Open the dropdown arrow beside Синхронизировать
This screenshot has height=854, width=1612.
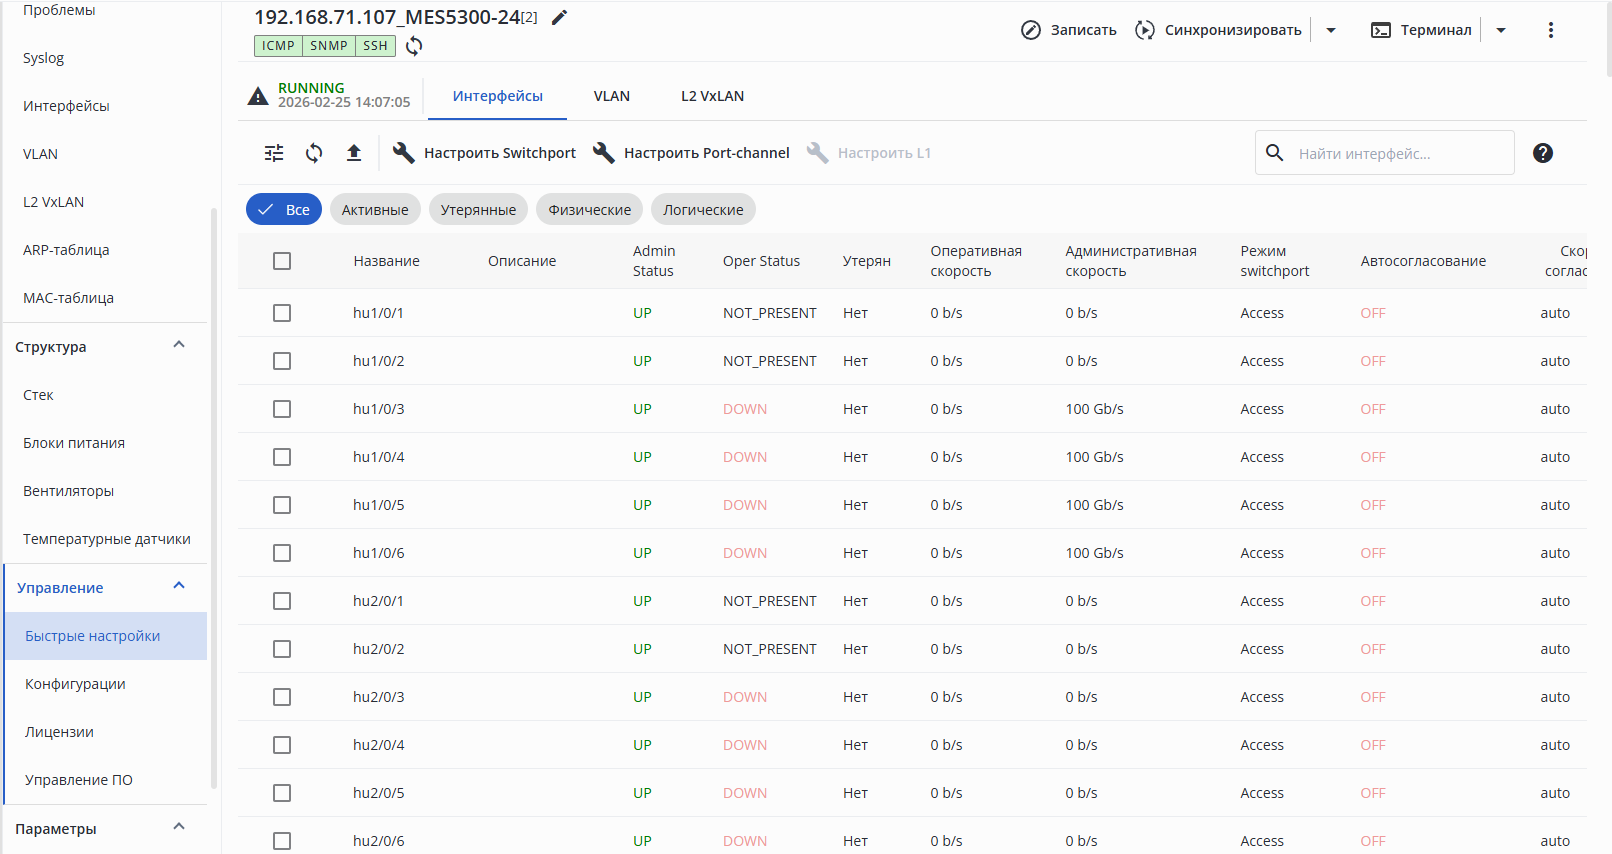[1331, 30]
